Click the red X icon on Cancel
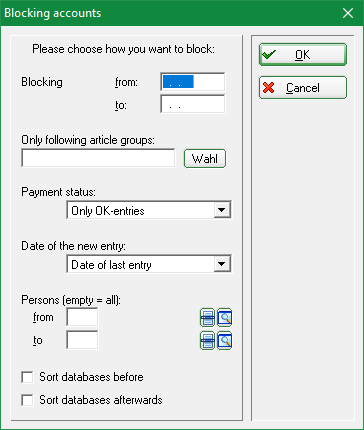Viewport: 364px width, 430px height. point(268,88)
